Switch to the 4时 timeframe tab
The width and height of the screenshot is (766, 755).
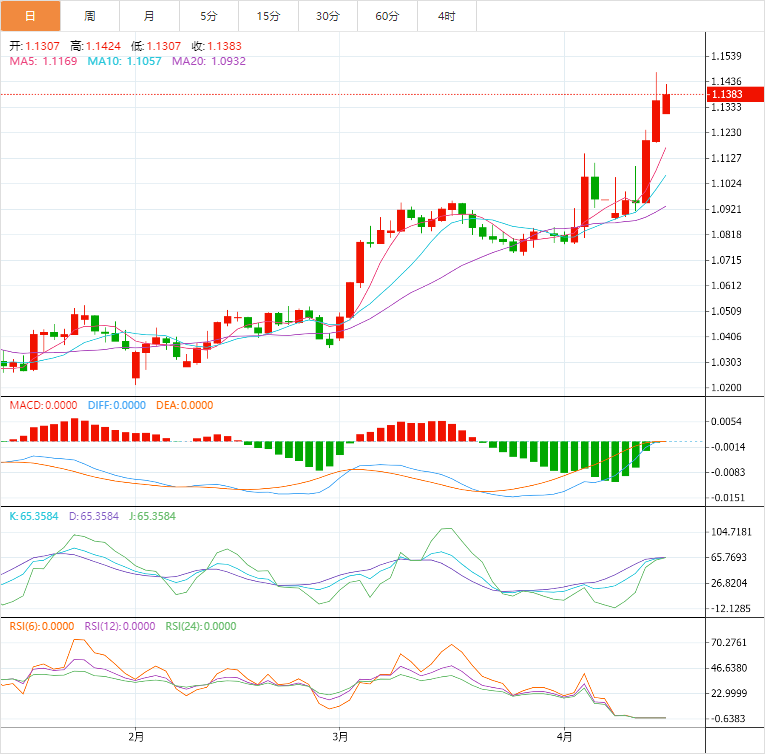446,16
